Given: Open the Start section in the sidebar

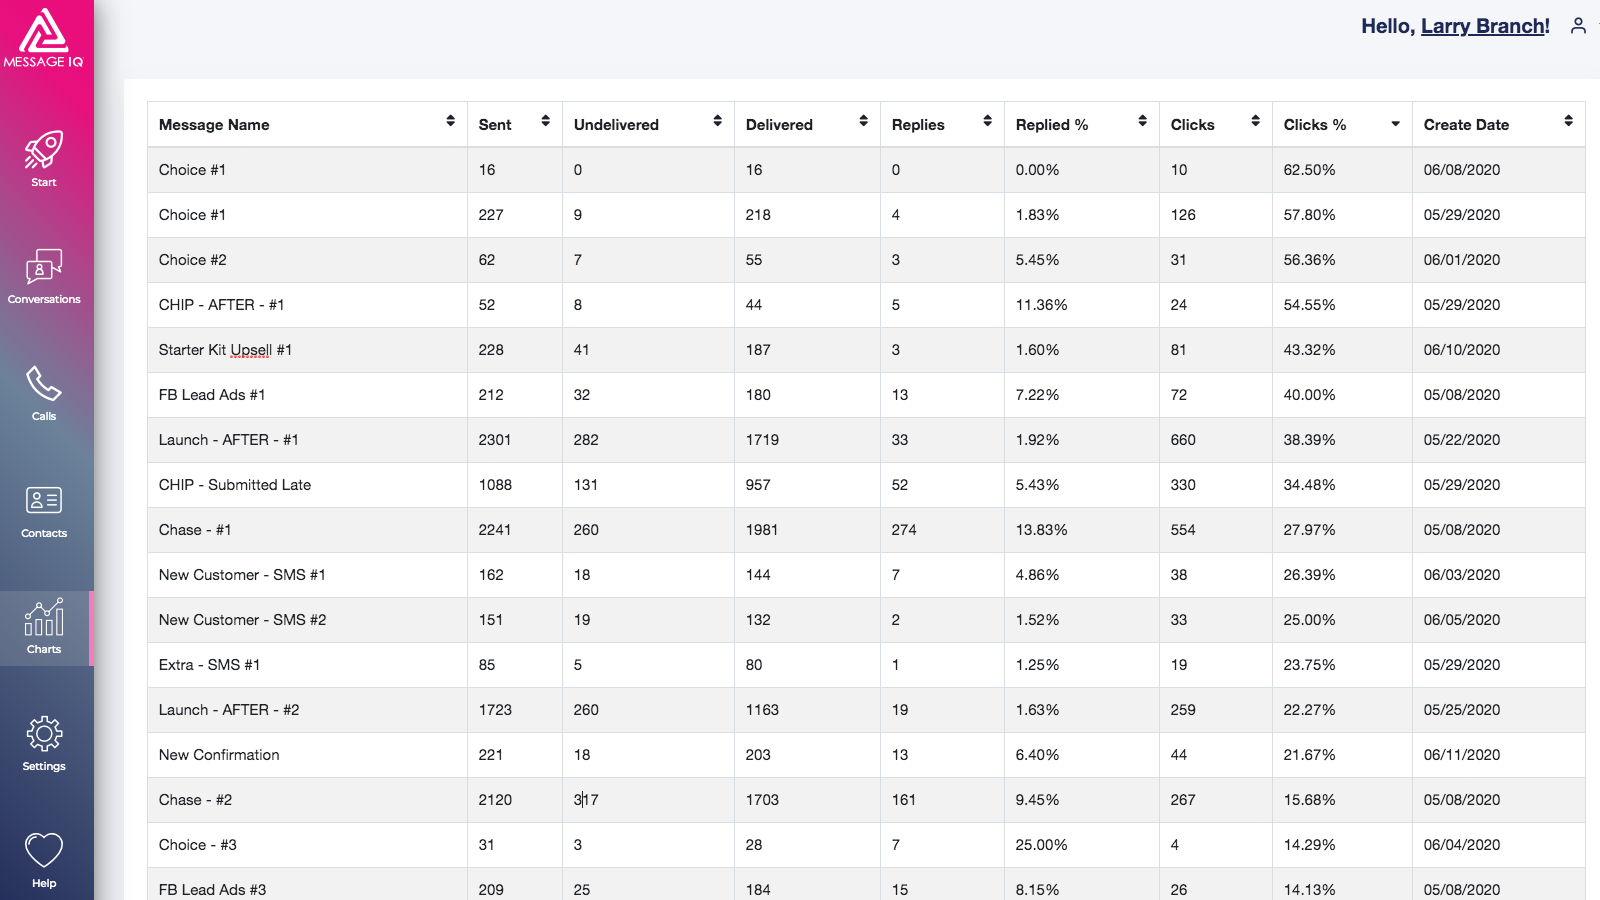Looking at the screenshot, I should click(x=44, y=160).
